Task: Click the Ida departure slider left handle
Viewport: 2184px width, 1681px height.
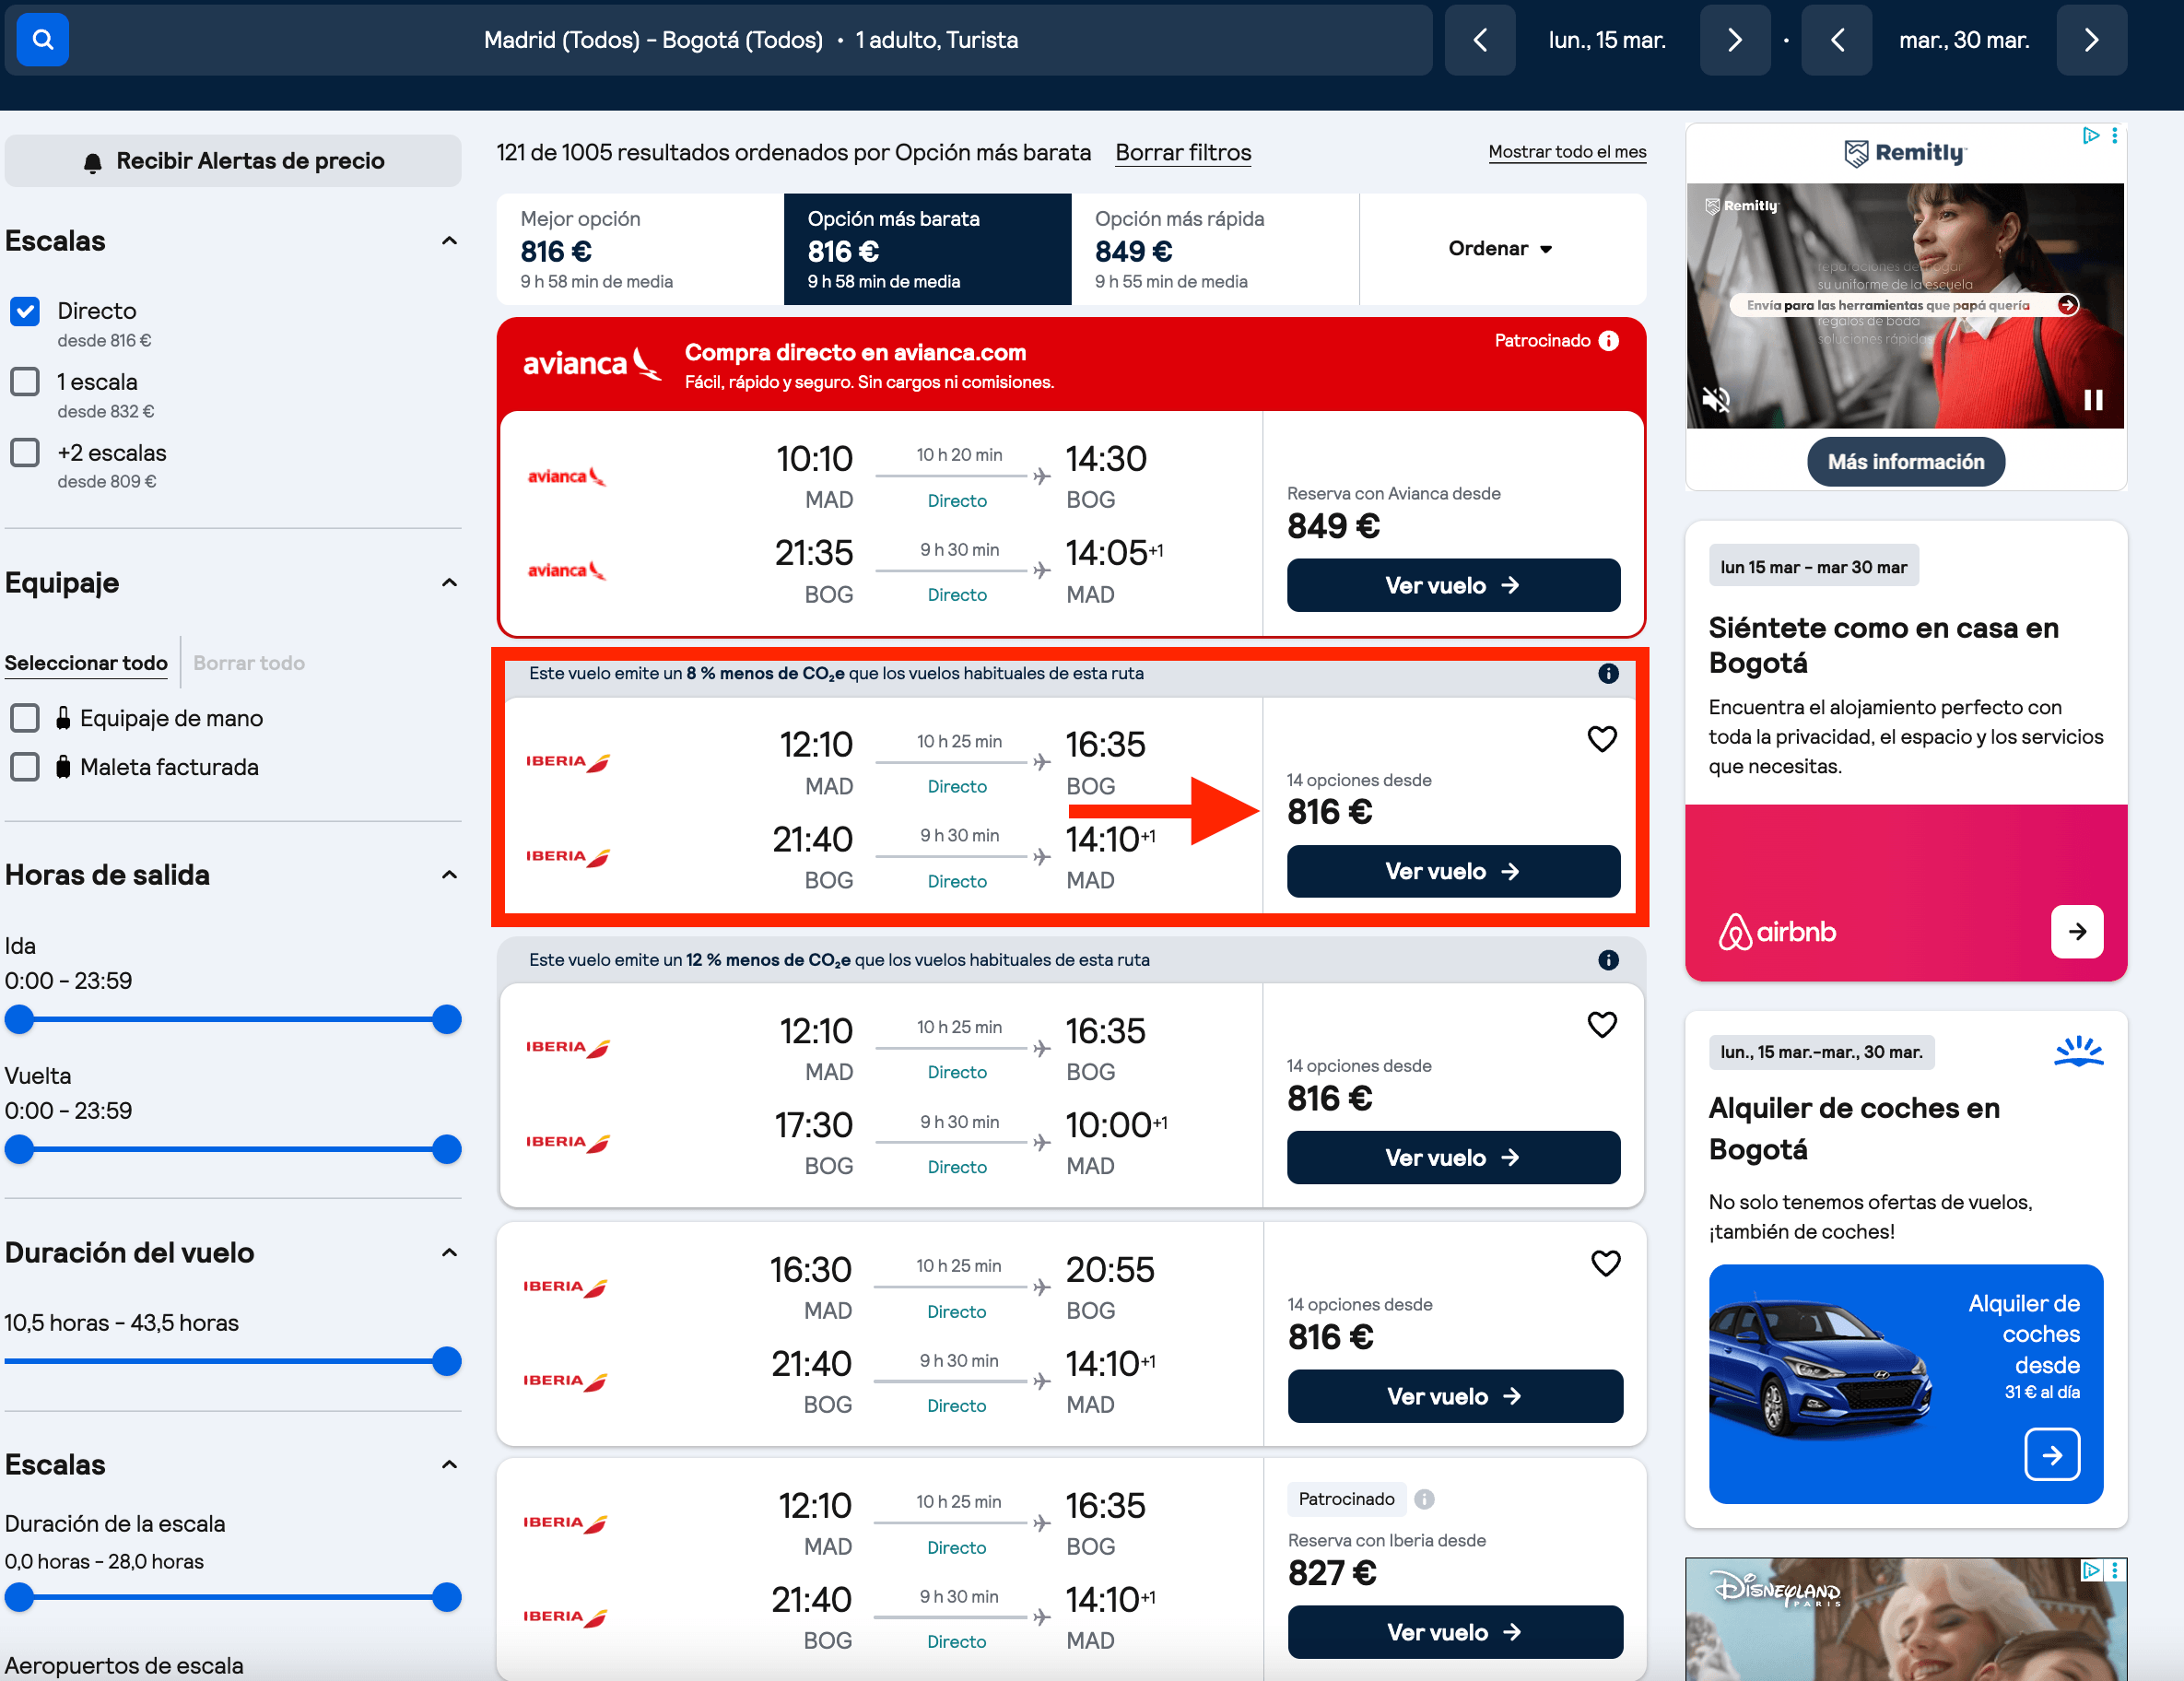Action: point(20,1020)
